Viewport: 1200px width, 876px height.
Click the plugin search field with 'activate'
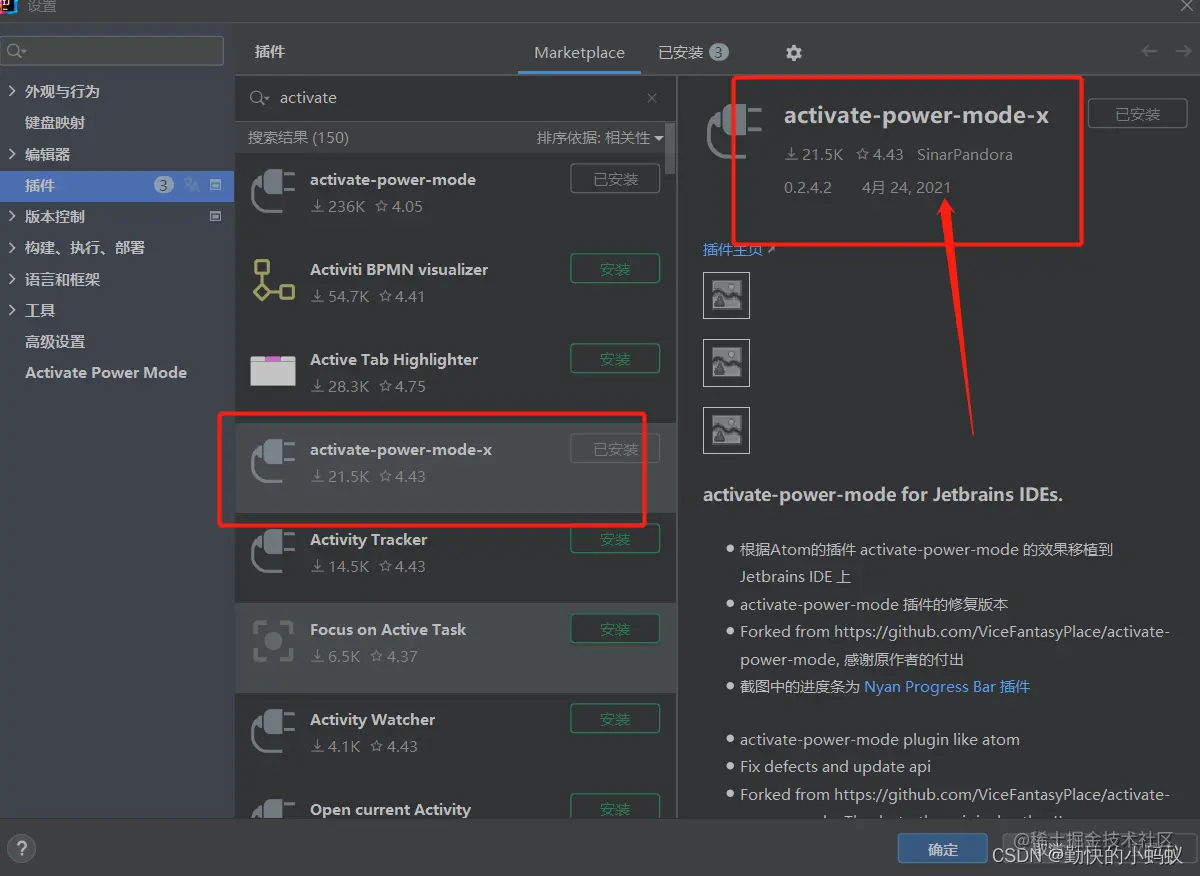456,98
